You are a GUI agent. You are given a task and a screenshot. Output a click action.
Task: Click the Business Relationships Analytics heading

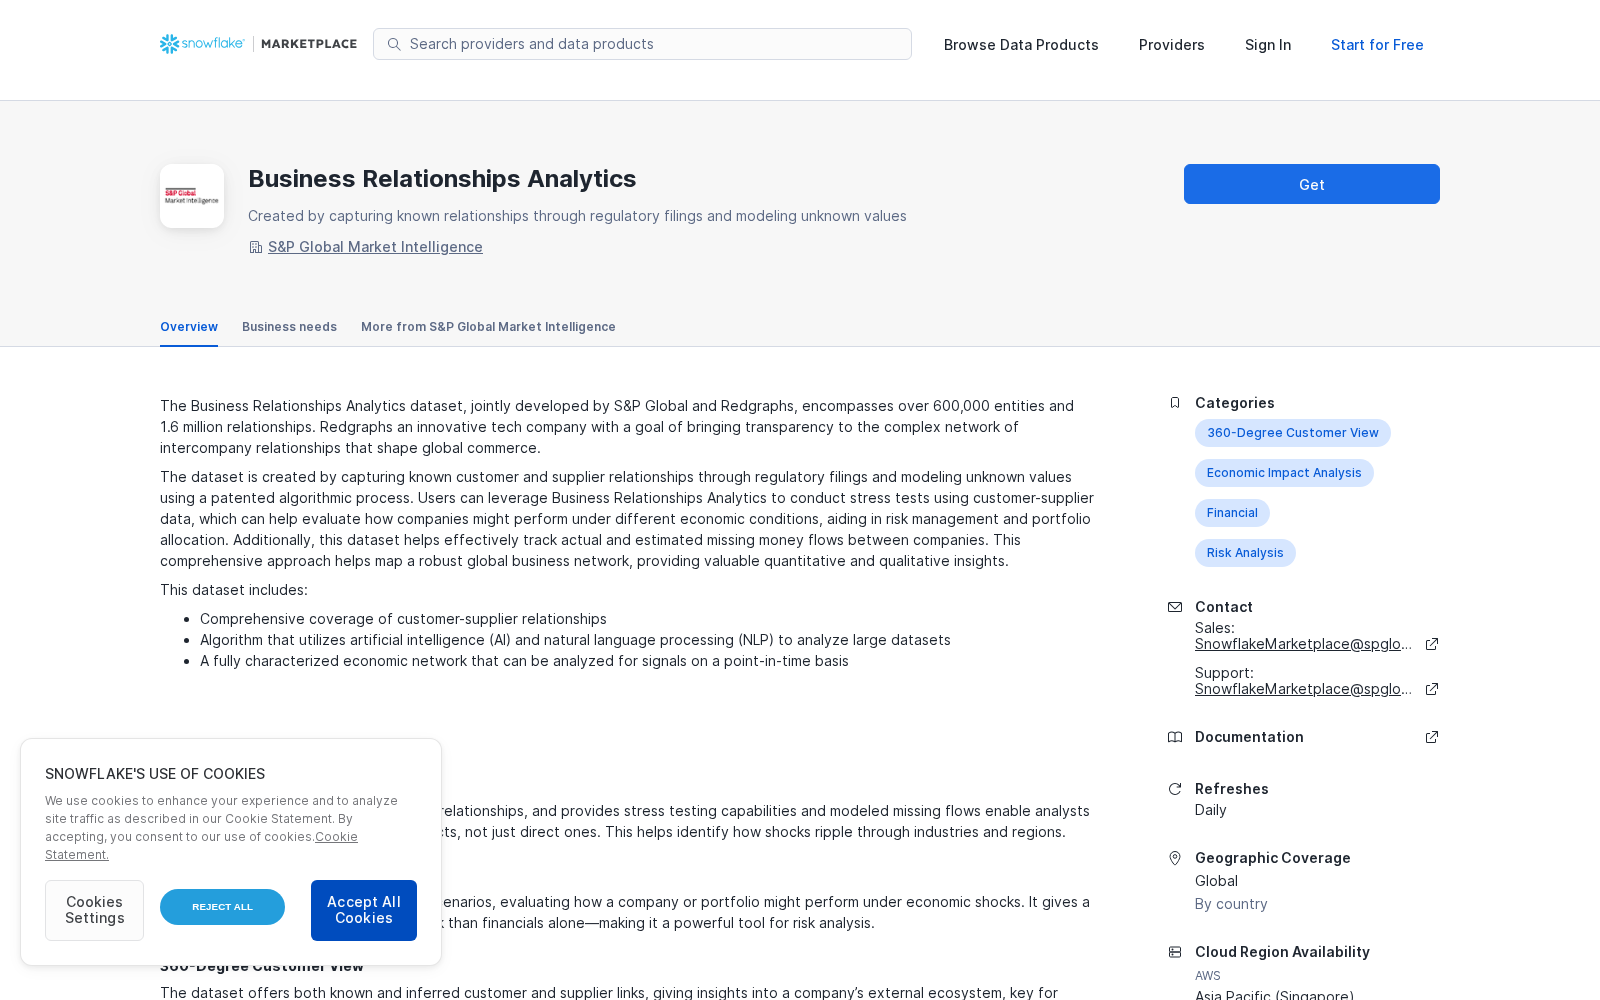coord(442,179)
